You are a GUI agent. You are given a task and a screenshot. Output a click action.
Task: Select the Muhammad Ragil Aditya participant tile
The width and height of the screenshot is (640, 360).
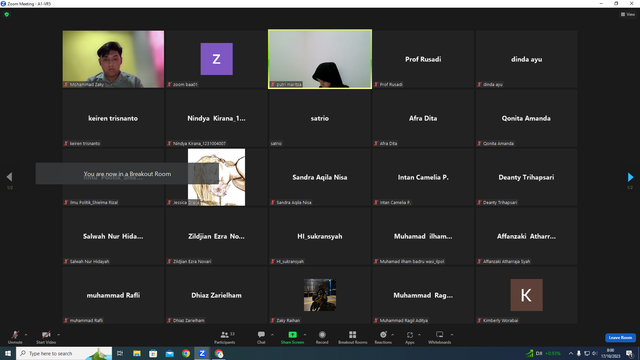tap(423, 295)
